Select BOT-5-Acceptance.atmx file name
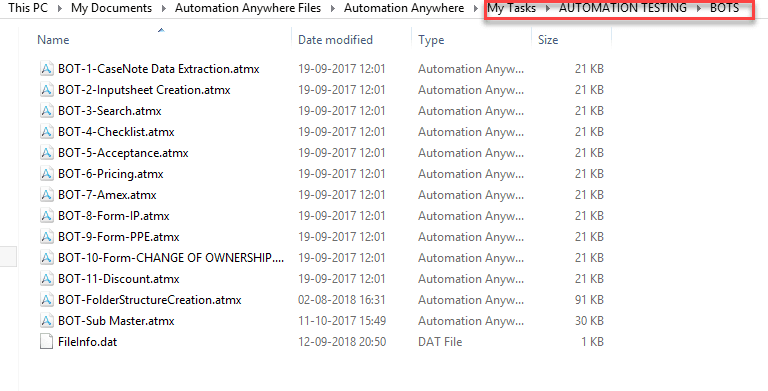This screenshot has width=768, height=391. 123,153
